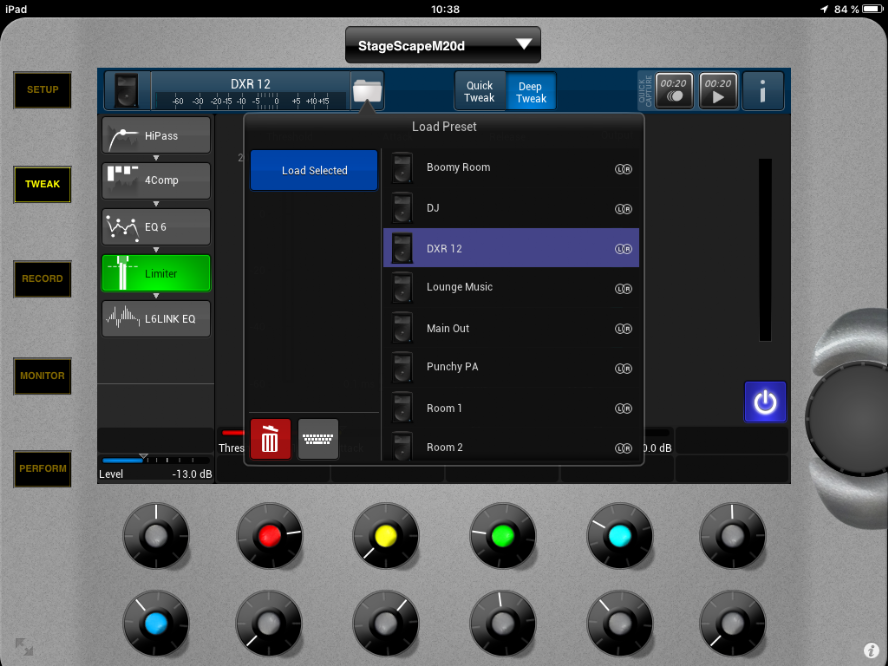
Task: Click the fullscreen arrows icon bottom left
Action: tap(24, 647)
